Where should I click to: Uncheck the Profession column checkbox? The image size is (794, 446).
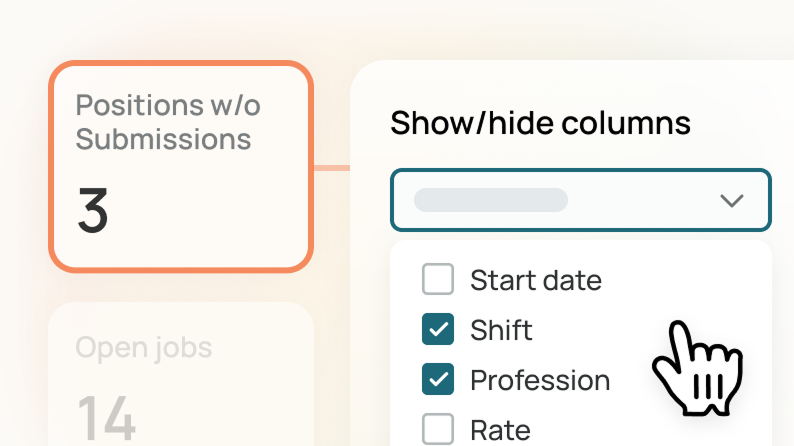coord(438,380)
